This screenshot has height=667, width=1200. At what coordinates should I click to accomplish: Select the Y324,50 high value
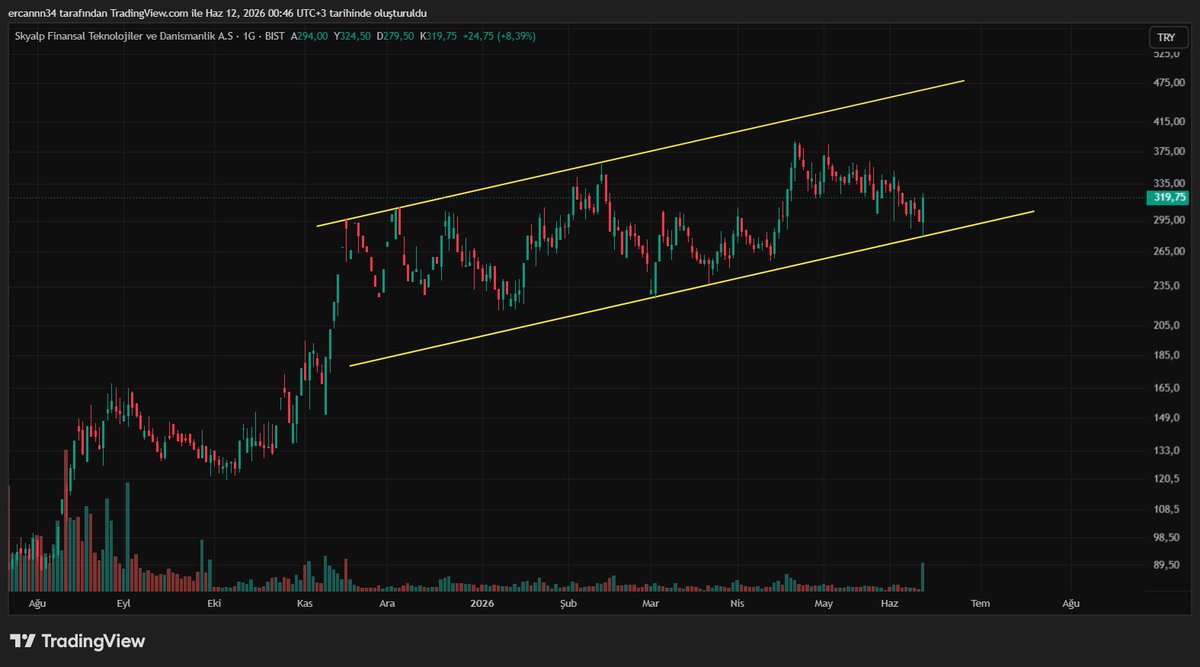pos(352,36)
